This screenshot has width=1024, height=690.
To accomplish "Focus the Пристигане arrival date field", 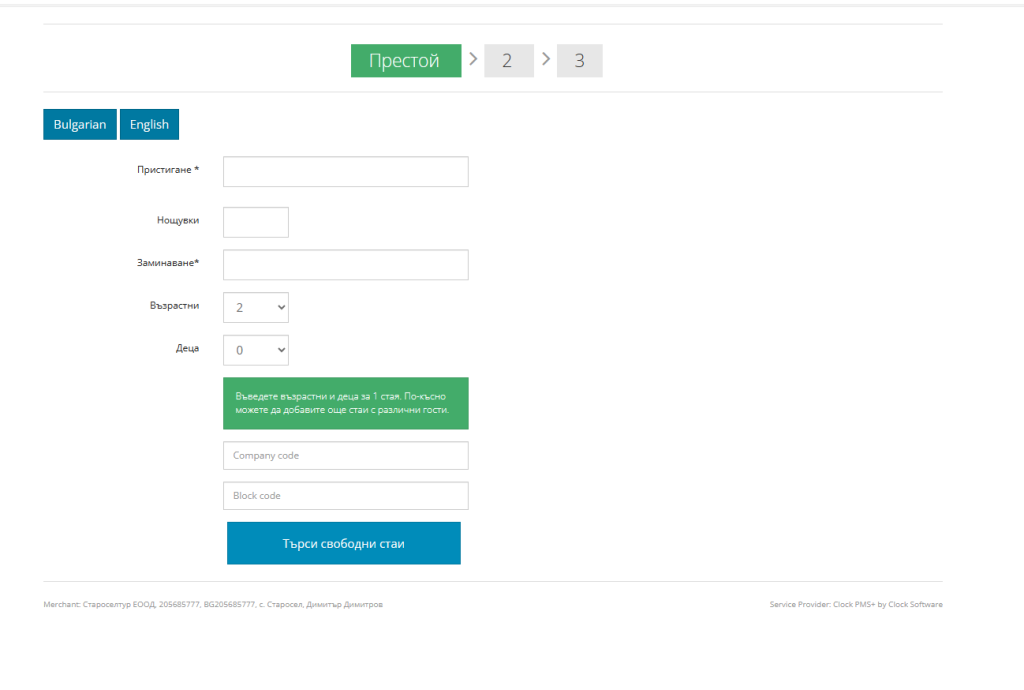I will click(x=345, y=172).
